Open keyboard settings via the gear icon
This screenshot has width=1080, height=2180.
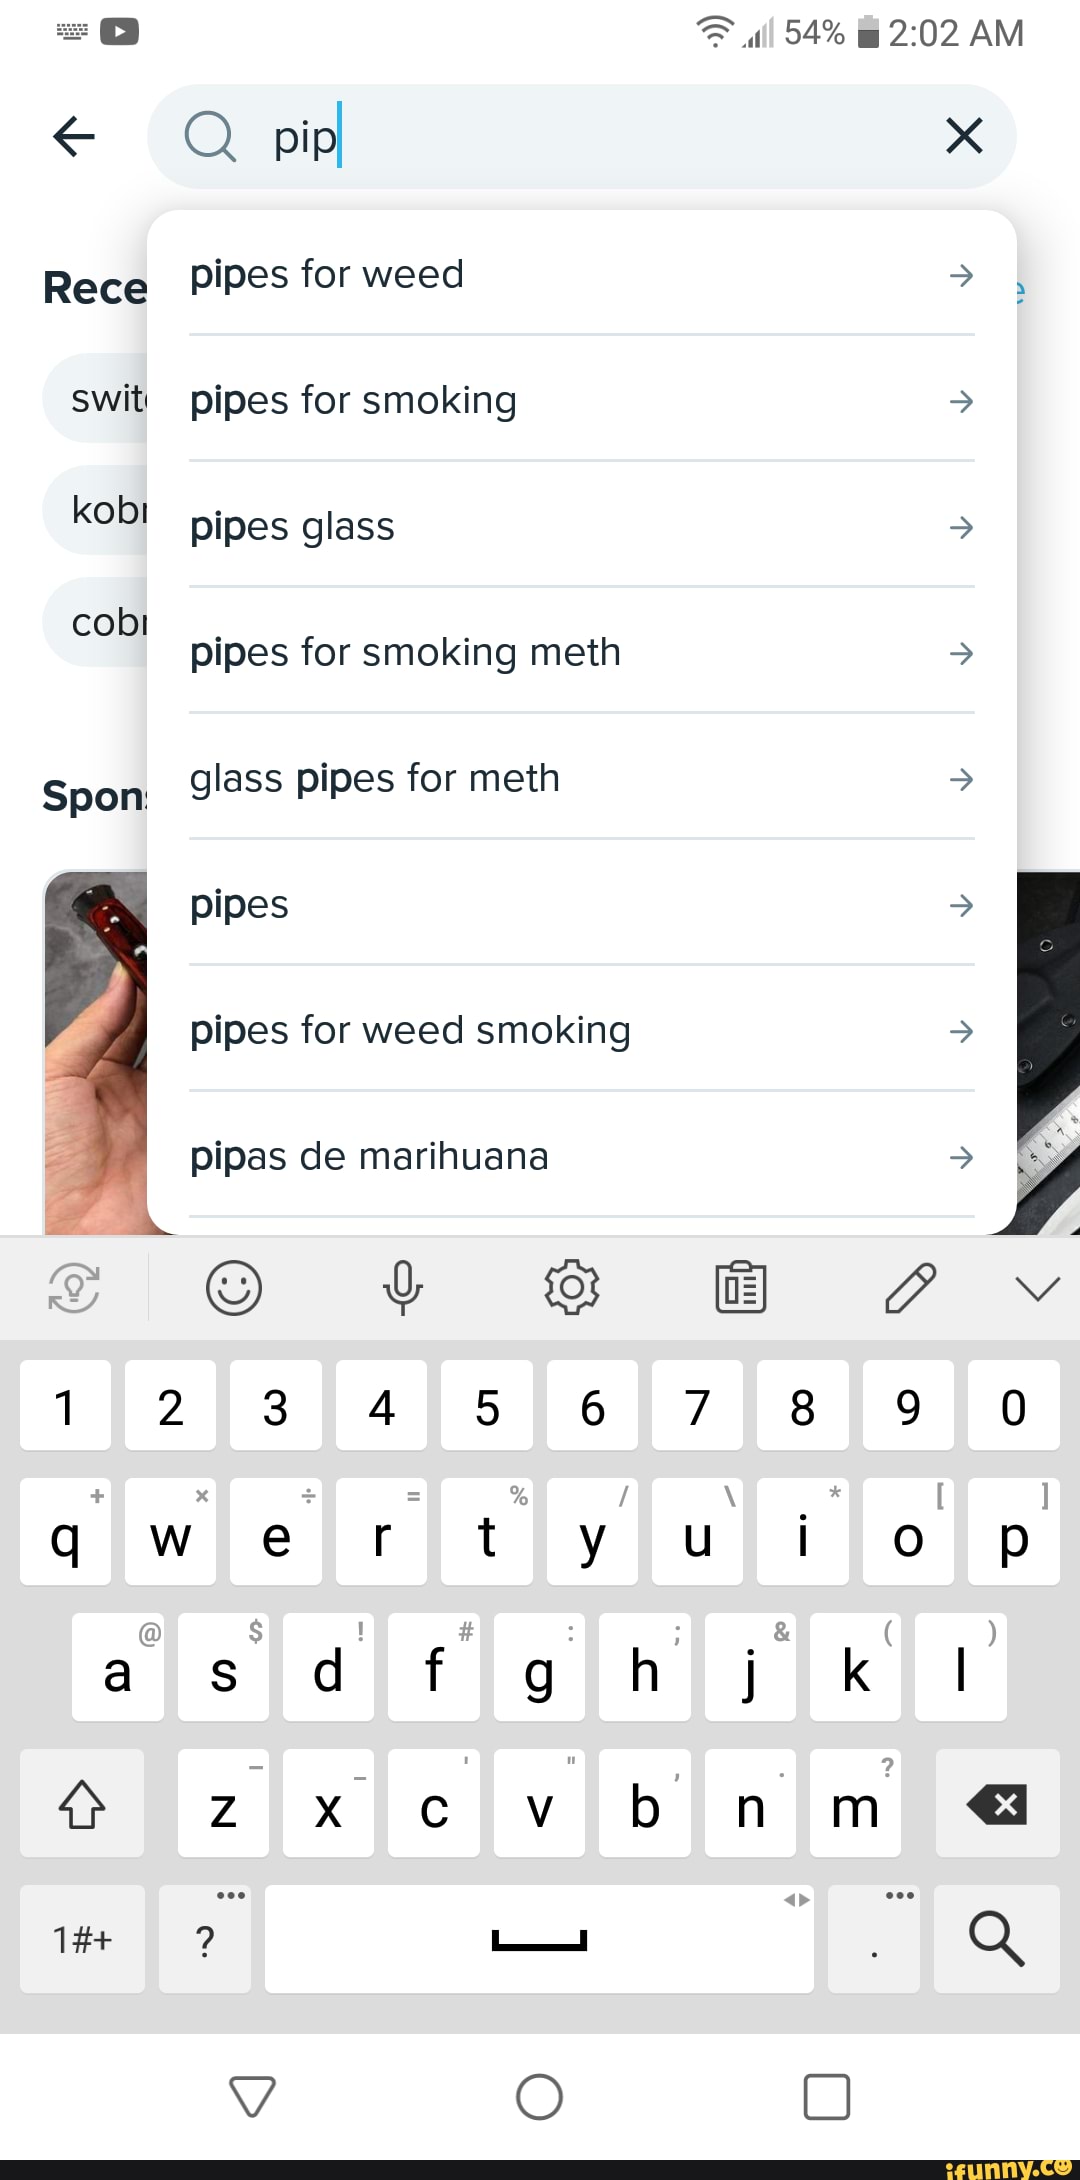click(x=571, y=1288)
